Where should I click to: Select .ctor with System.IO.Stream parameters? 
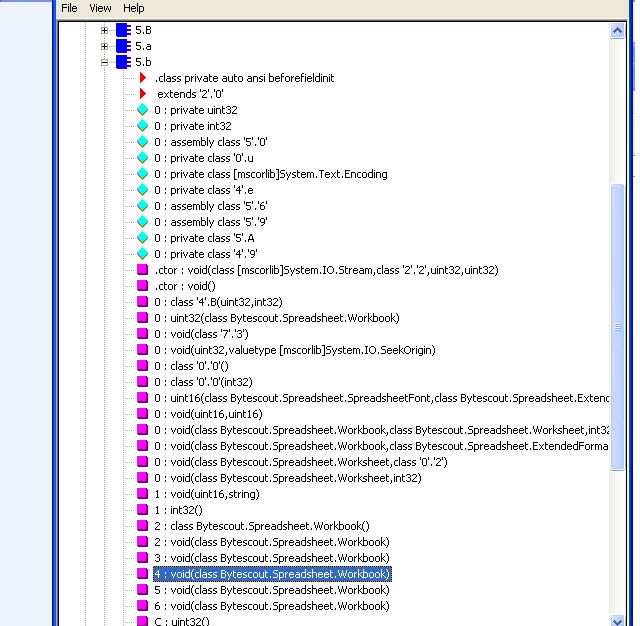(326, 270)
